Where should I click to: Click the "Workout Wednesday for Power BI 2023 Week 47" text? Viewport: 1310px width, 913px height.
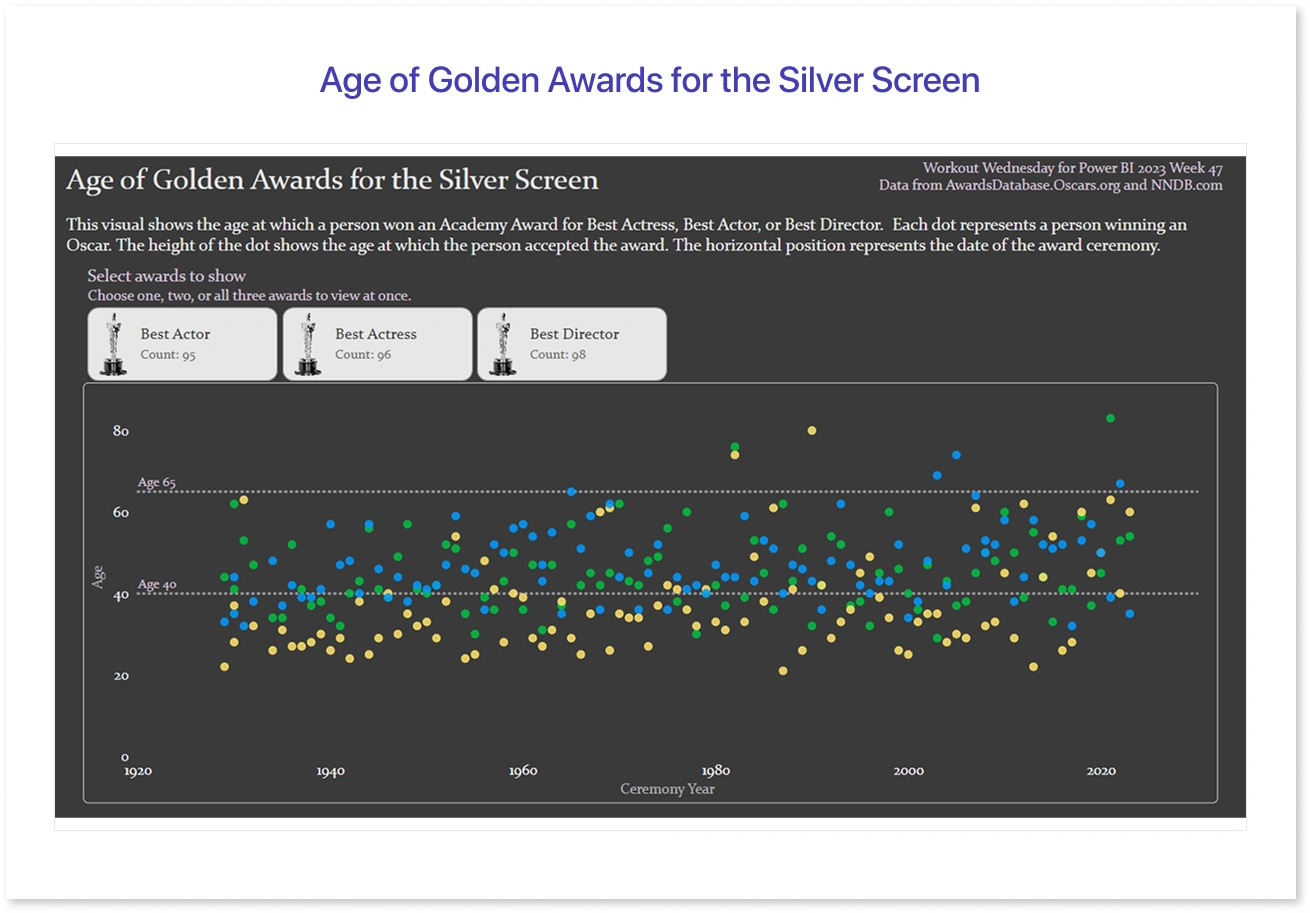(x=1072, y=168)
